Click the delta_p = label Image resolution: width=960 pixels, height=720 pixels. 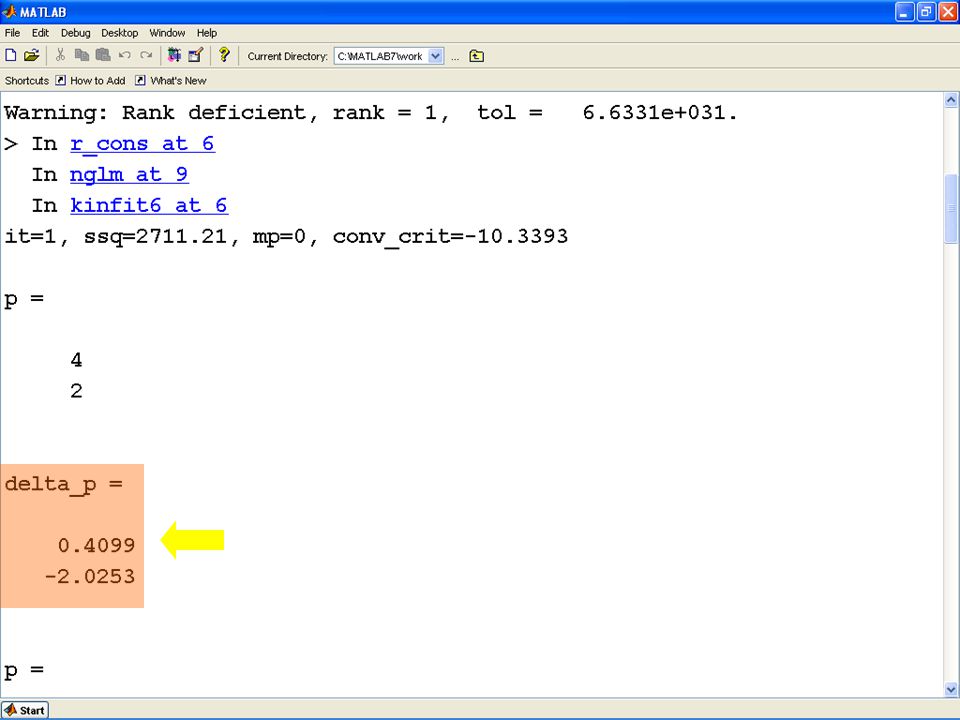point(64,485)
